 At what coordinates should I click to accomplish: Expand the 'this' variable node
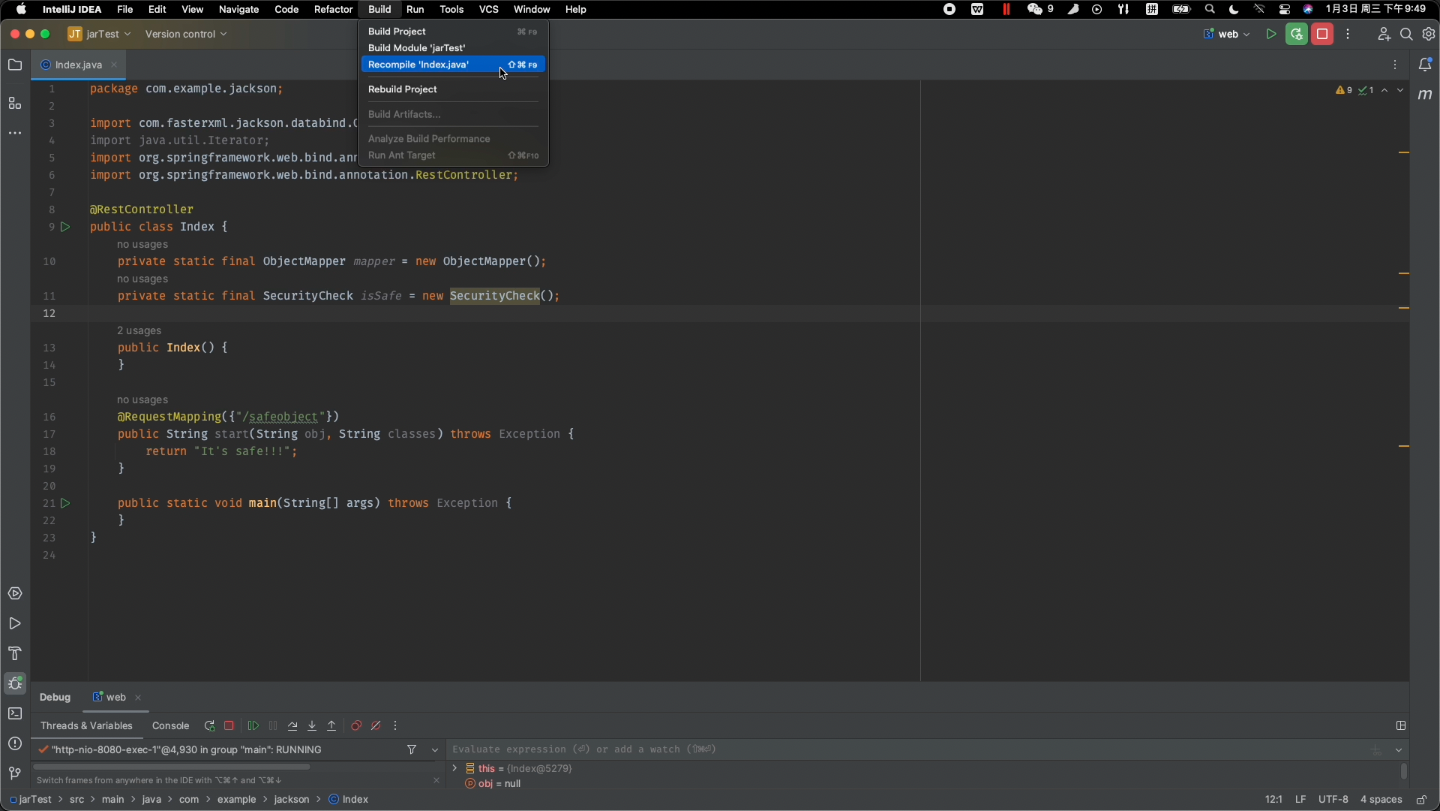pos(455,769)
